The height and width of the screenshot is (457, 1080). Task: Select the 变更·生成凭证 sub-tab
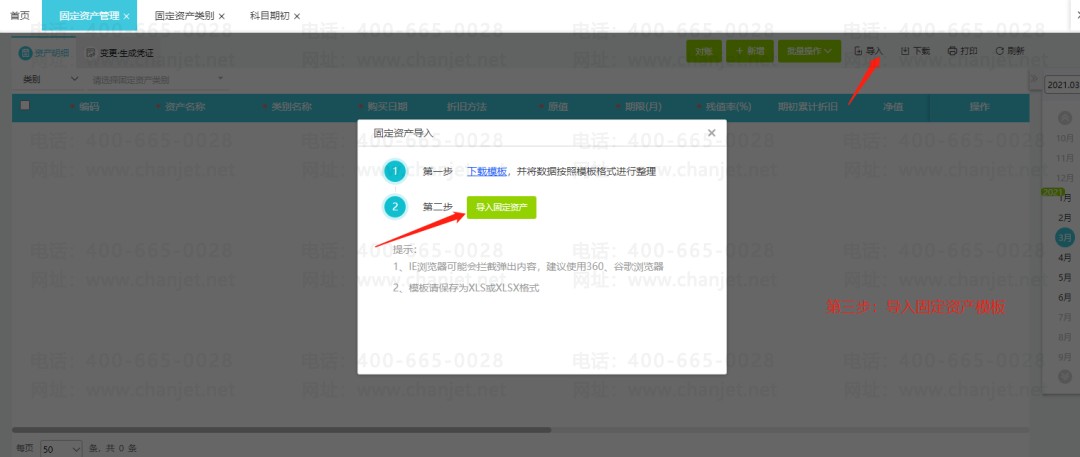tap(119, 53)
